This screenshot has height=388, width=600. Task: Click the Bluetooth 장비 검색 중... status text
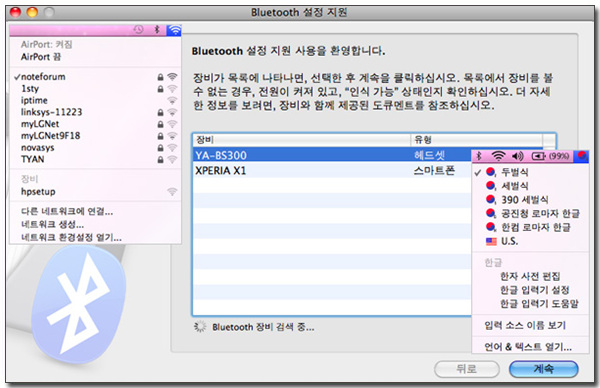pos(263,327)
